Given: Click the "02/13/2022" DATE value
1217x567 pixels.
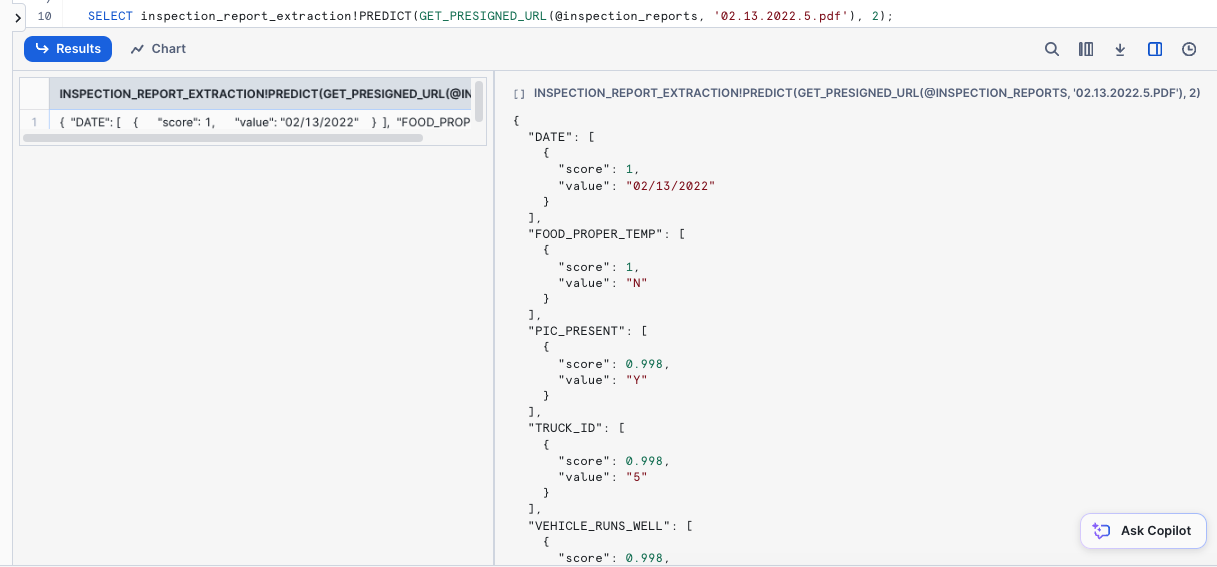Looking at the screenshot, I should click(x=671, y=185).
